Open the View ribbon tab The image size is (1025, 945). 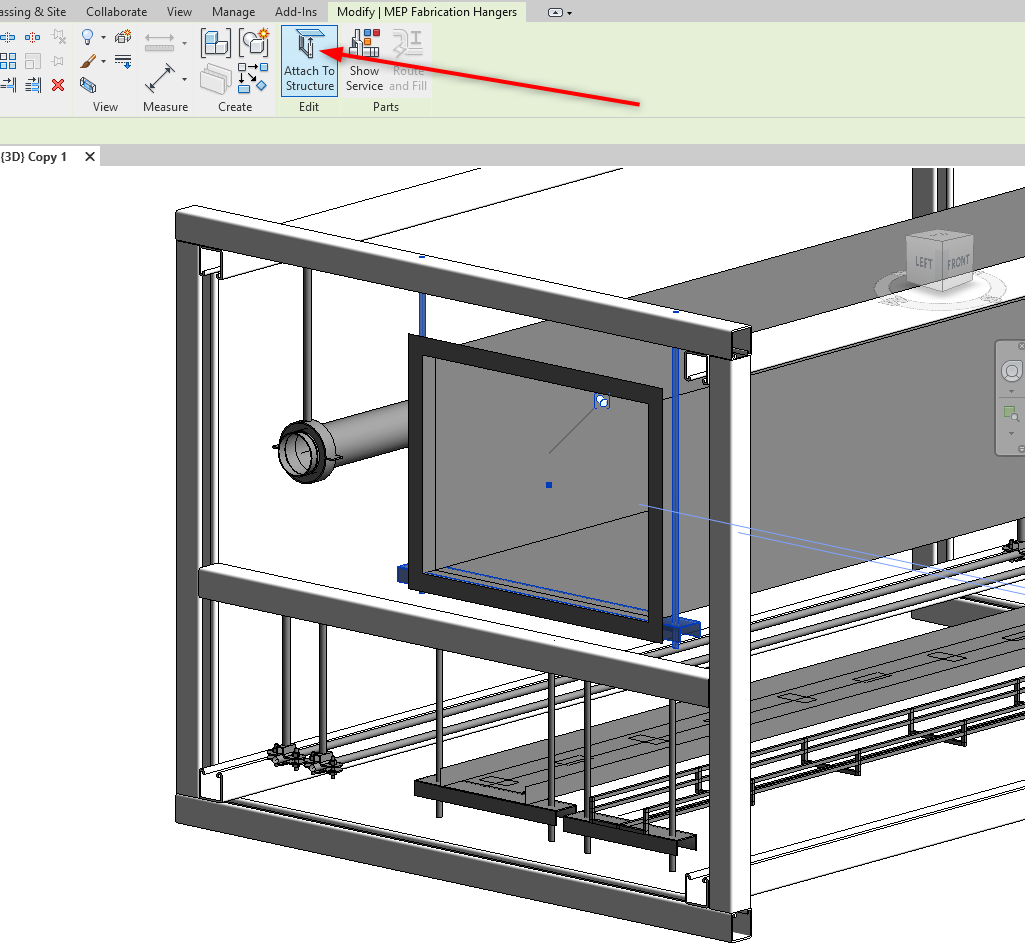coord(179,12)
